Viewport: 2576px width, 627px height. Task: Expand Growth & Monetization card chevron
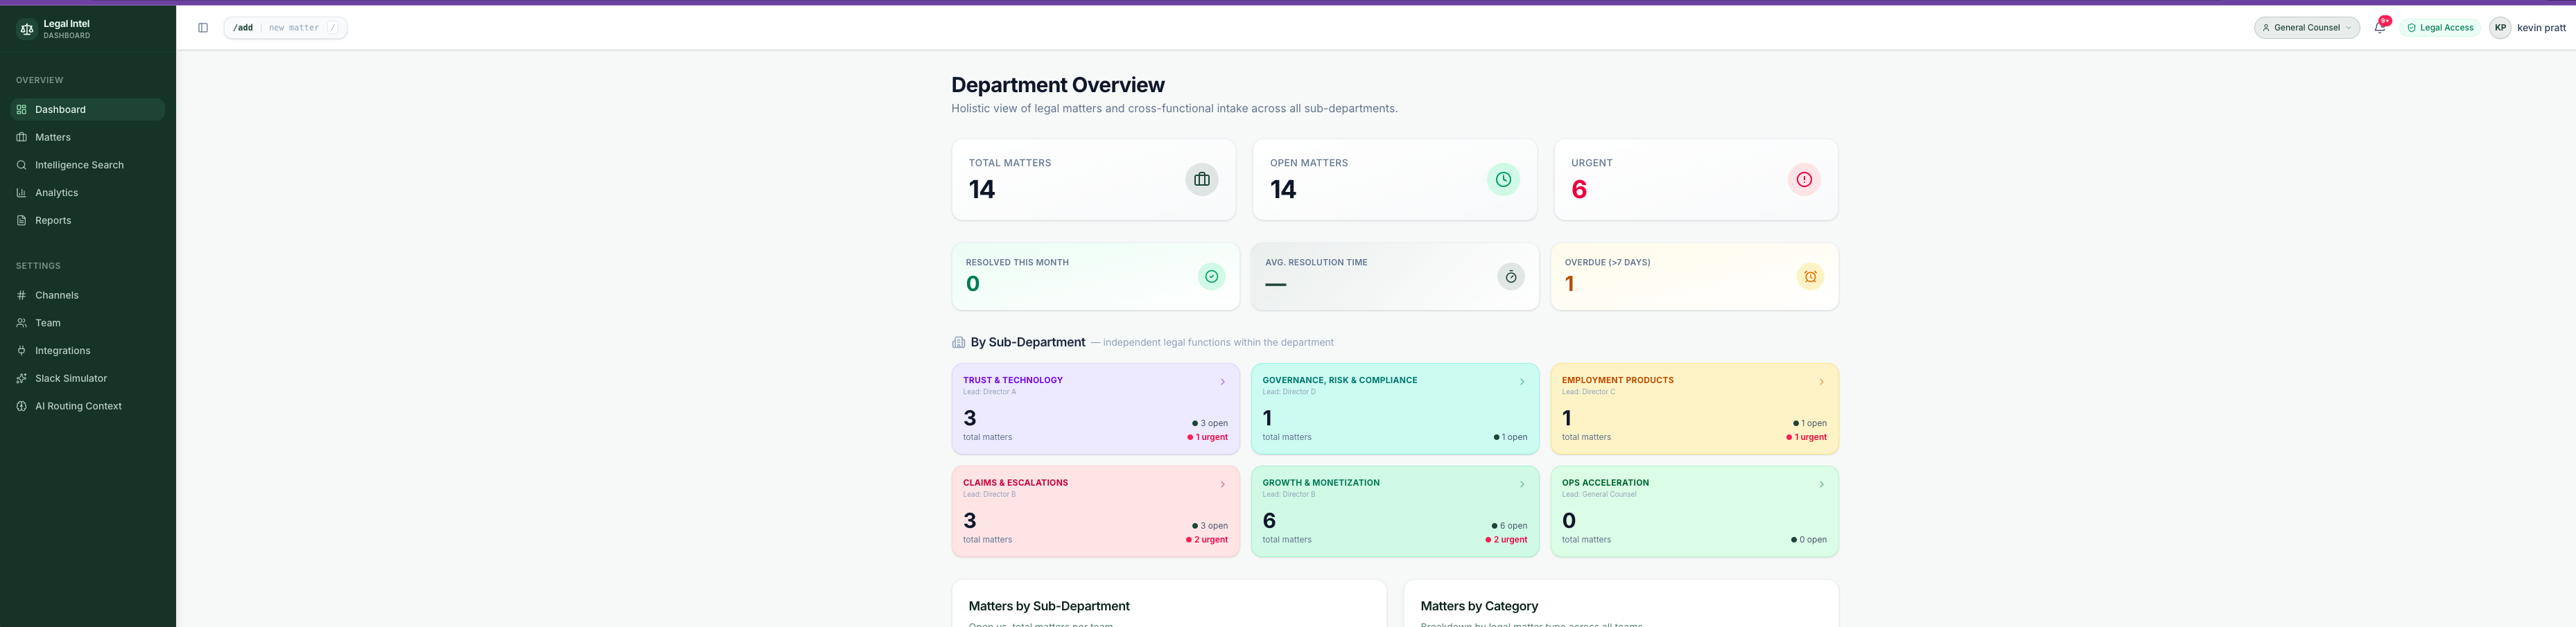click(x=1522, y=484)
